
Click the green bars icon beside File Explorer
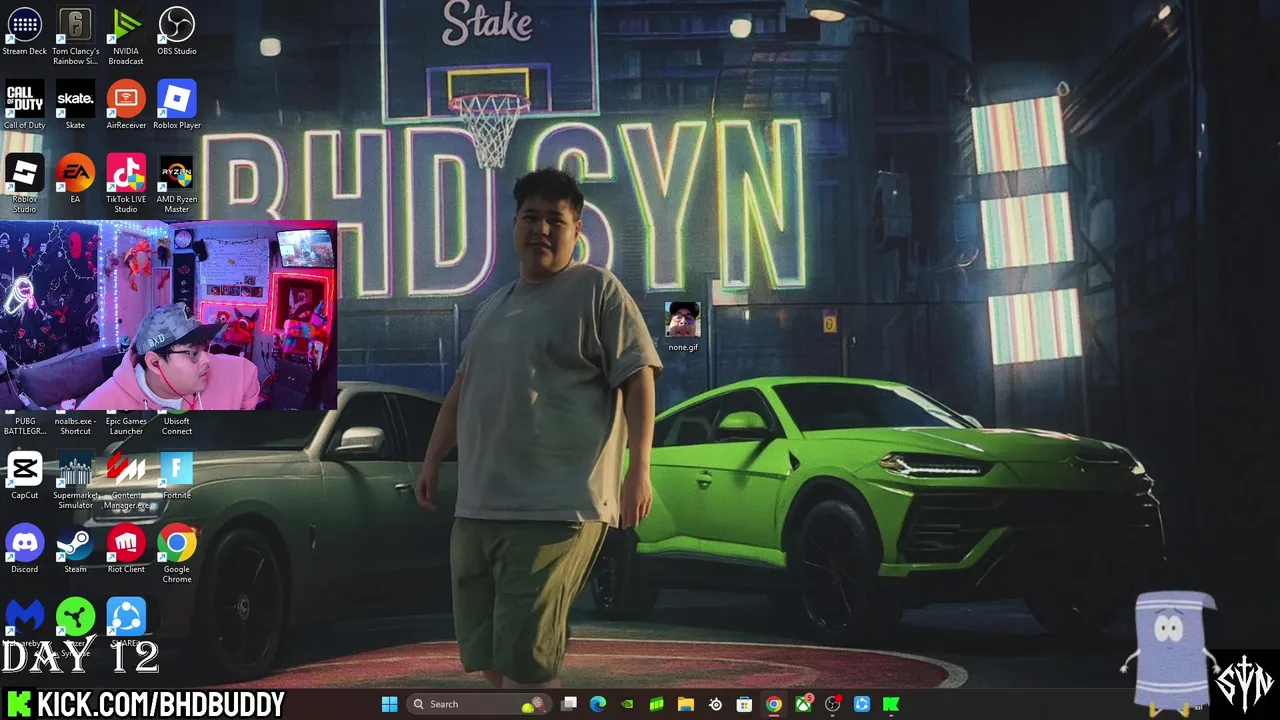[656, 704]
